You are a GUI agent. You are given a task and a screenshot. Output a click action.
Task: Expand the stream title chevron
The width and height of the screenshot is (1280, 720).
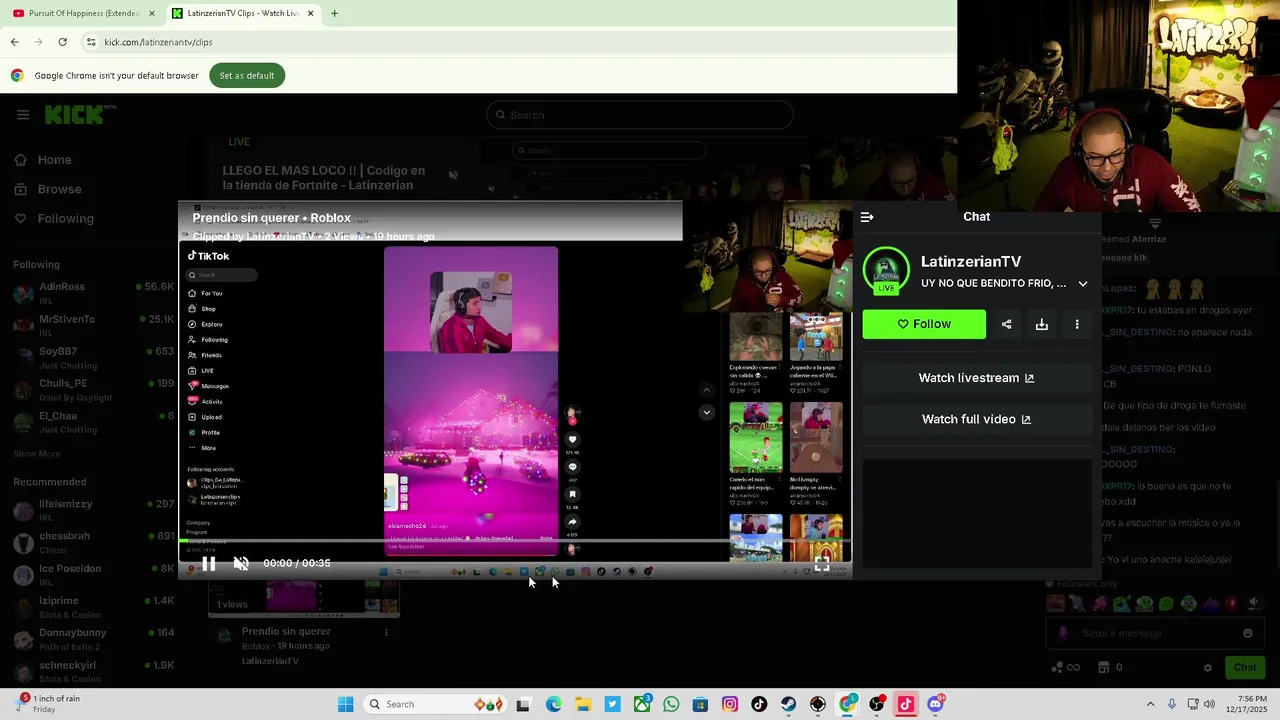(x=1083, y=284)
